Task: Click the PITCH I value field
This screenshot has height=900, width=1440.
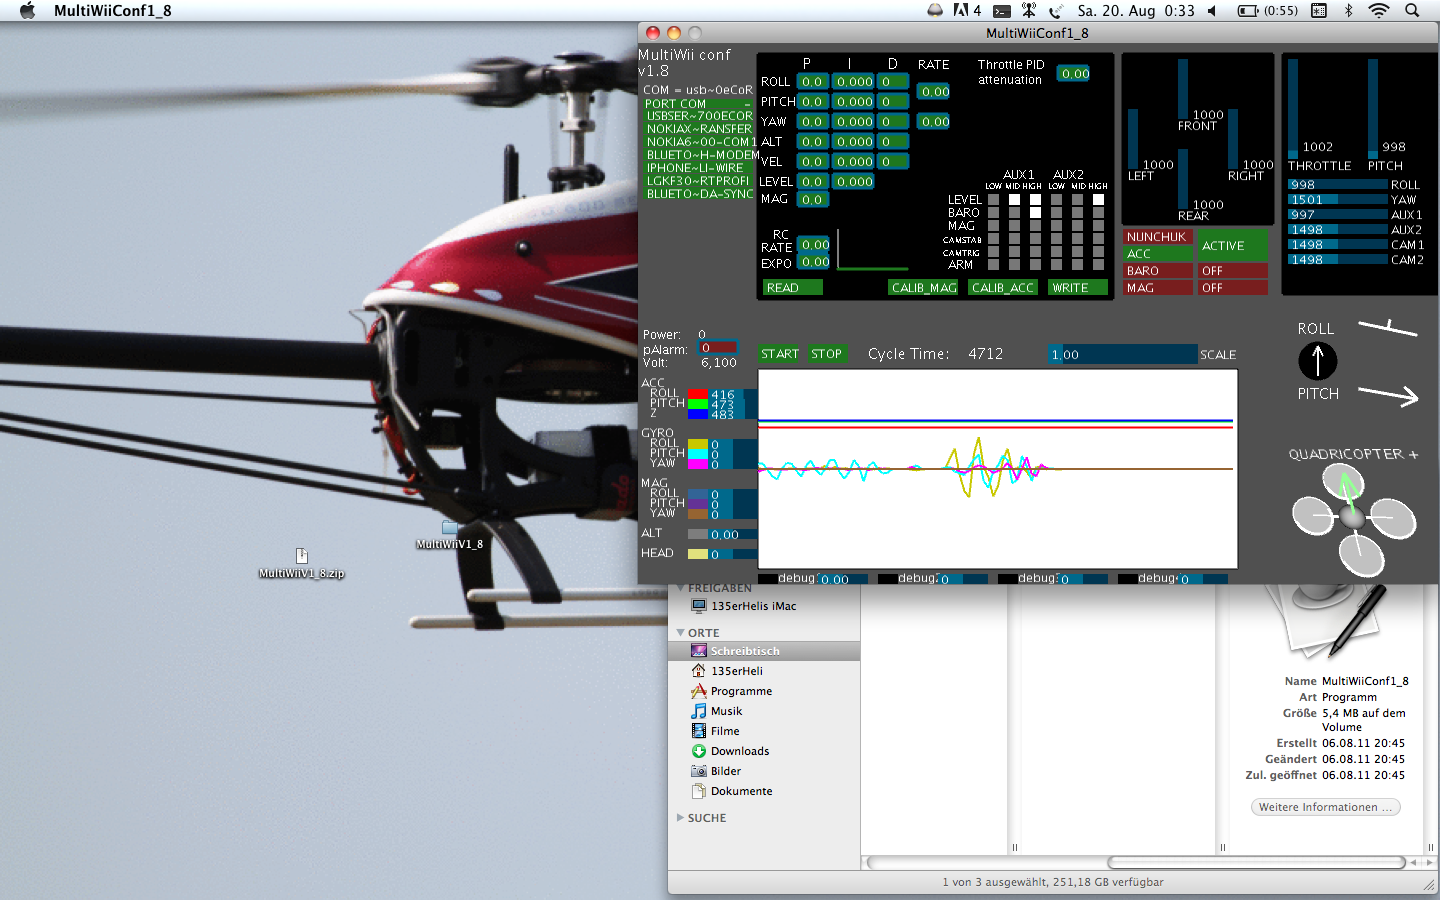Action: coord(855,102)
